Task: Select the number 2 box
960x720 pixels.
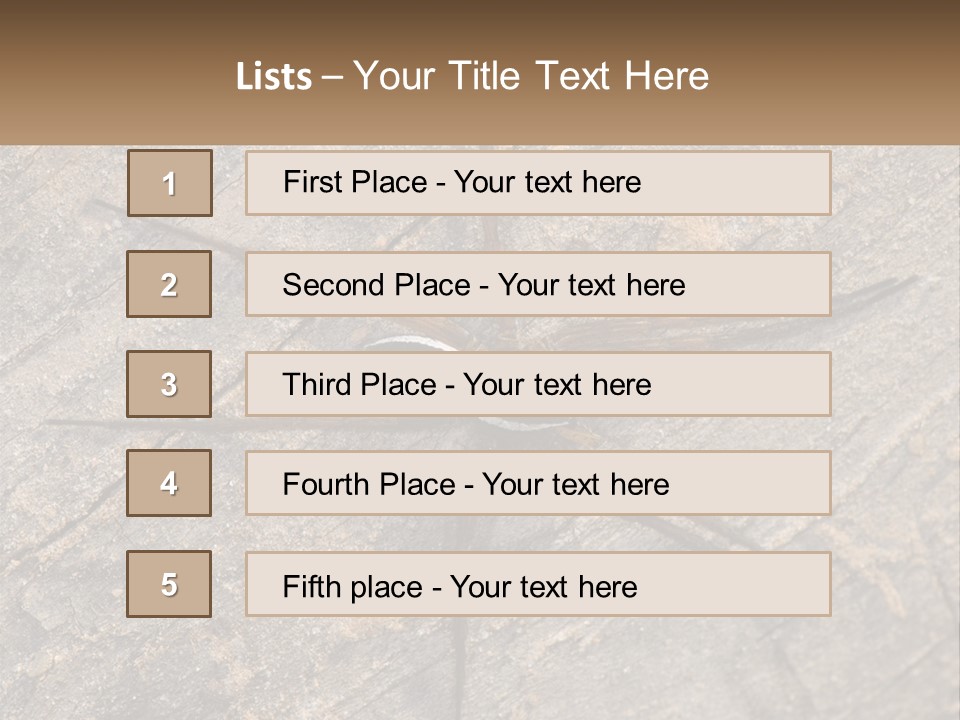Action: point(169,284)
